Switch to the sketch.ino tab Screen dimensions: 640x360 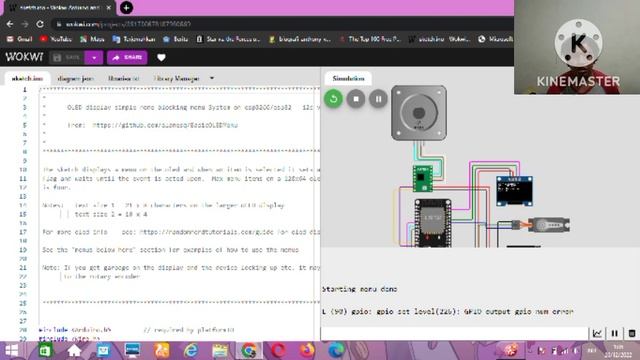point(27,78)
